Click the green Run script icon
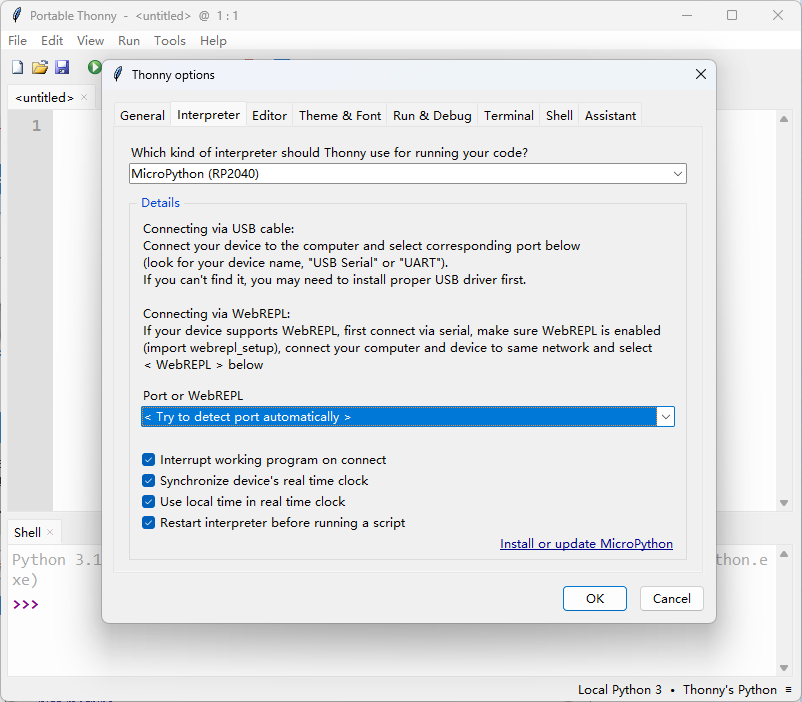The height and width of the screenshot is (702, 802). [x=95, y=67]
